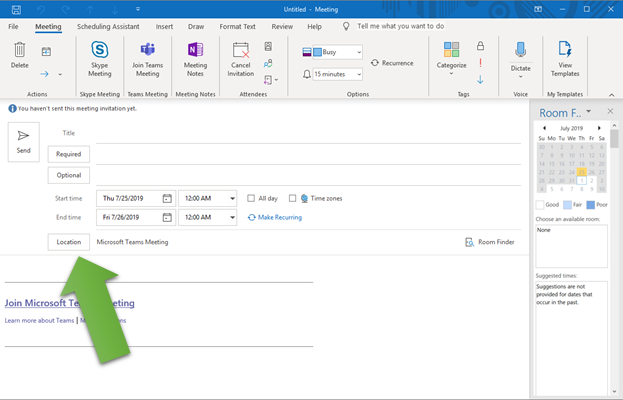Click the Check Names icon in Attendees
The height and width of the screenshot is (400, 623).
coord(268,64)
